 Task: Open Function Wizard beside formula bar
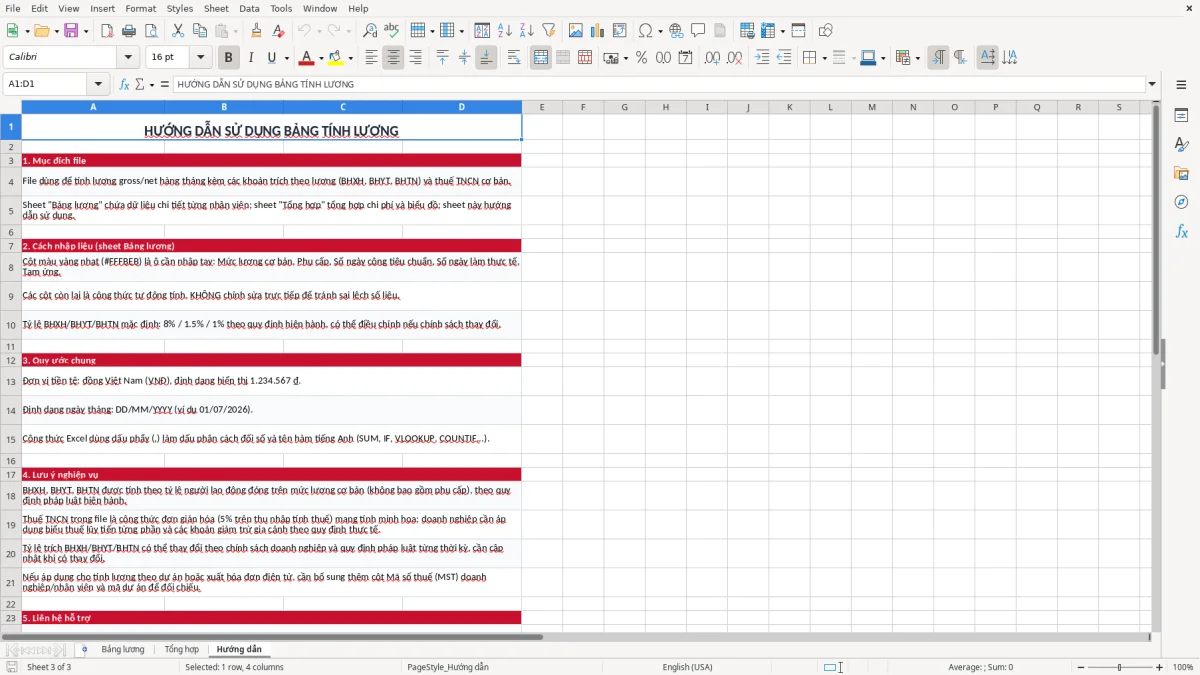point(124,84)
